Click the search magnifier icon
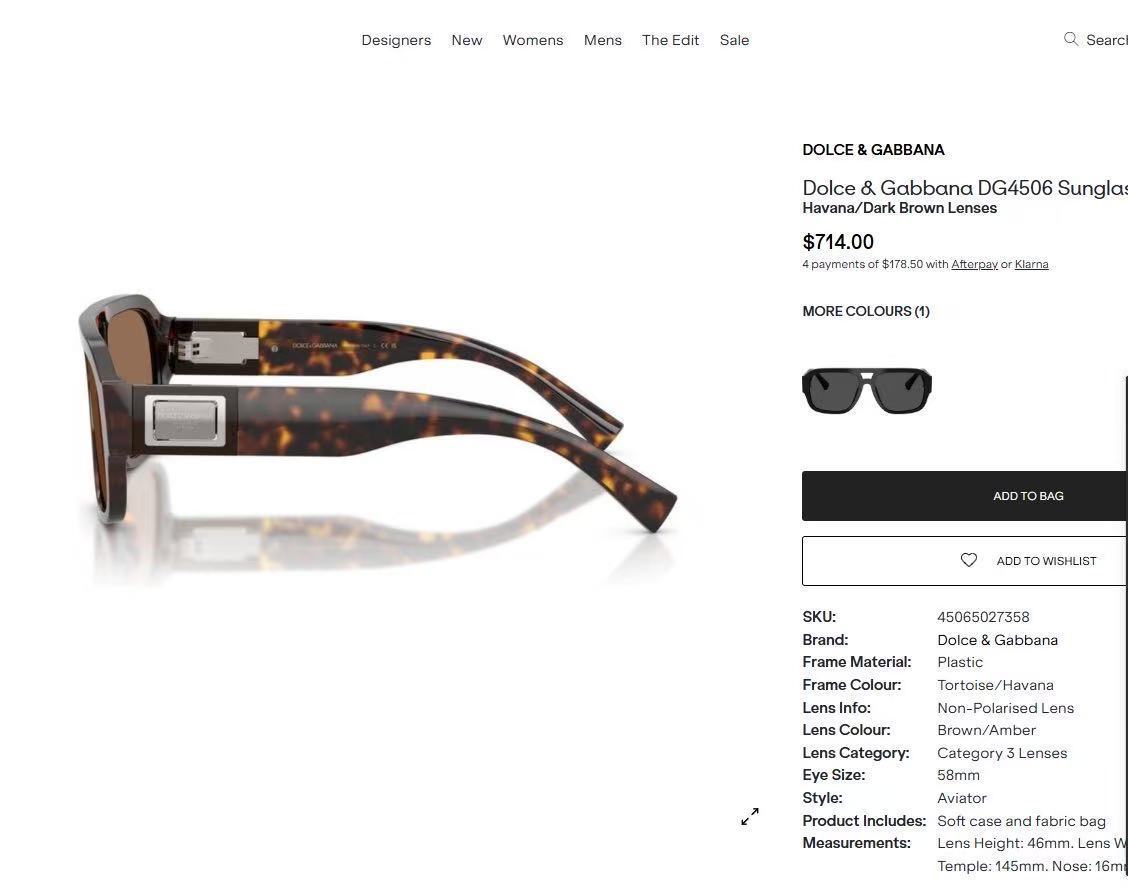The width and height of the screenshot is (1128, 892). click(x=1070, y=39)
